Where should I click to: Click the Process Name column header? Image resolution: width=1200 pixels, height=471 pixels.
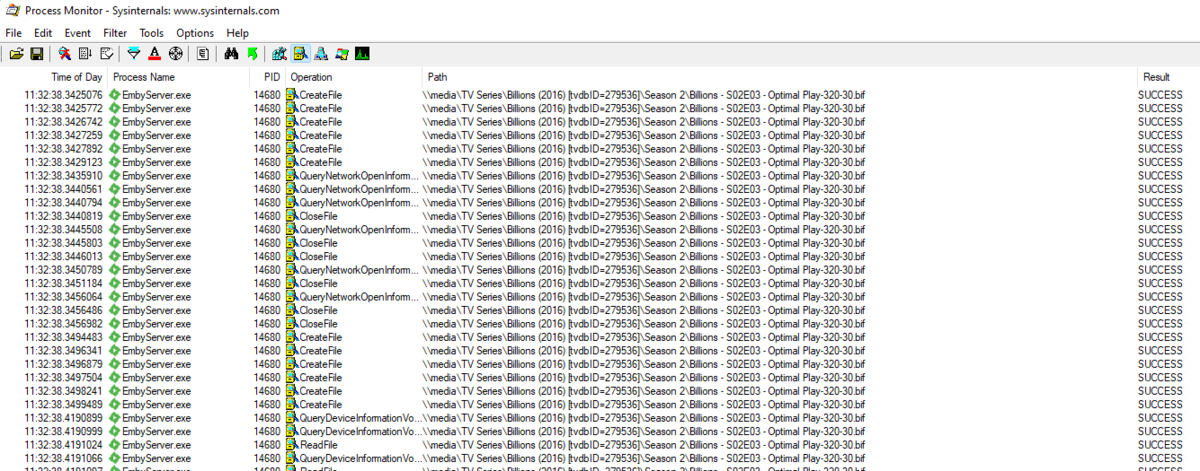[x=178, y=77]
